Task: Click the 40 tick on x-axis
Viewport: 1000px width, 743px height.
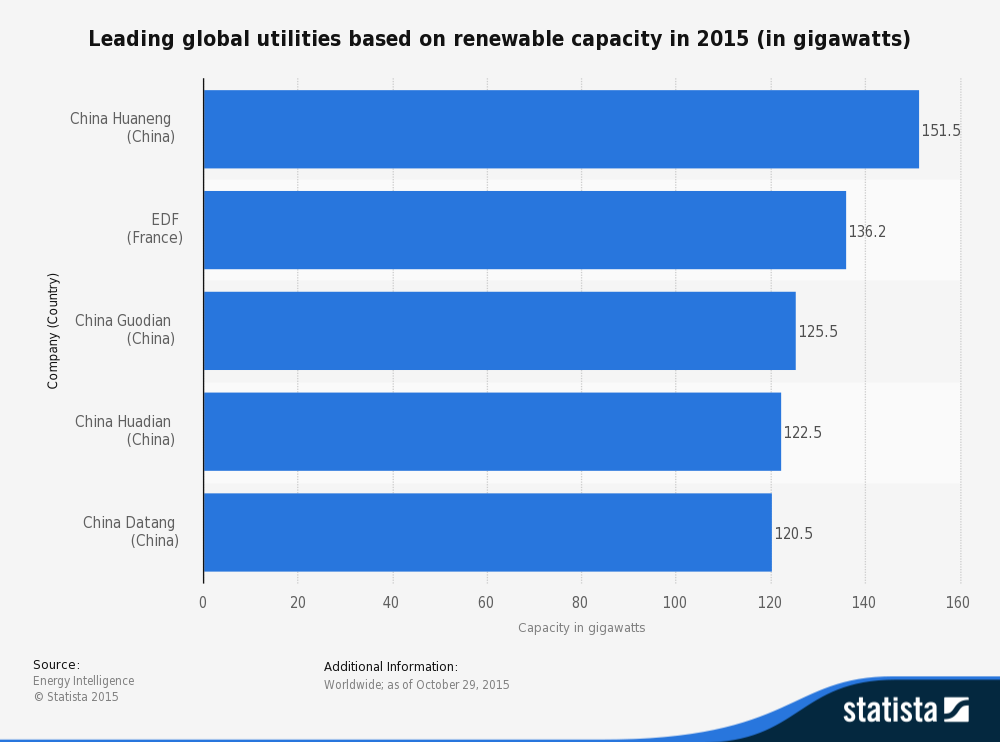Action: pos(391,602)
